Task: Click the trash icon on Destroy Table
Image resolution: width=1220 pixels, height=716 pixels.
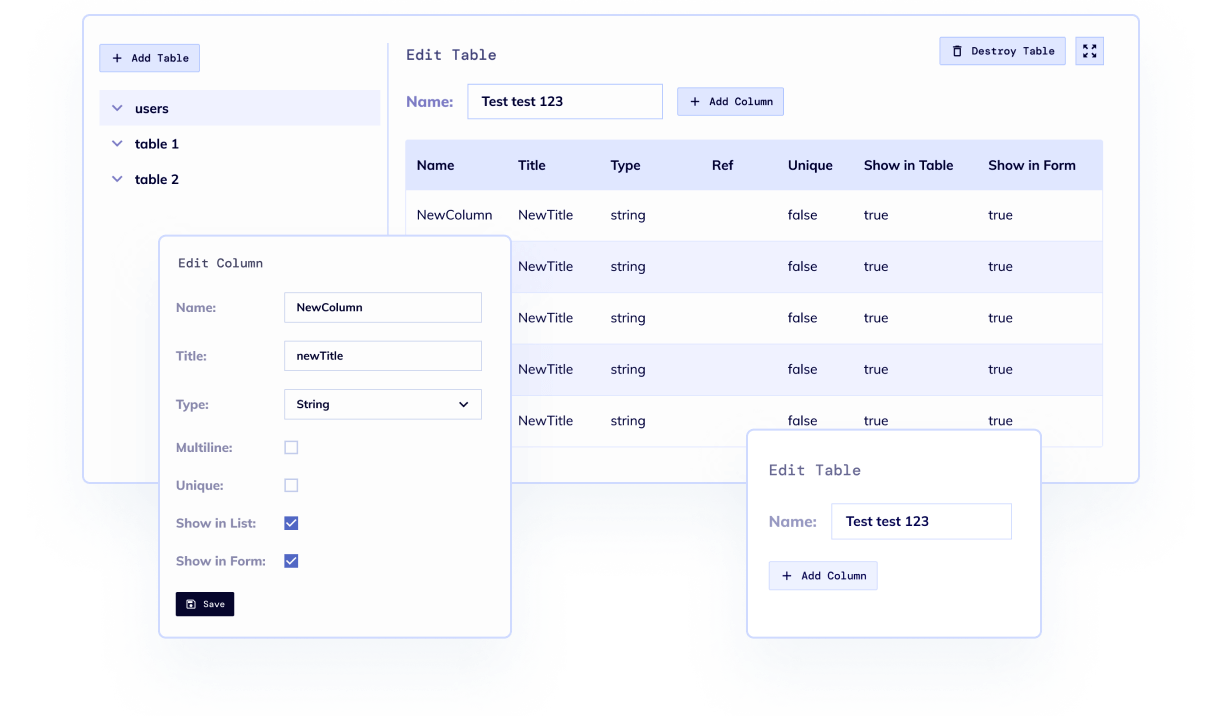Action: click(957, 51)
